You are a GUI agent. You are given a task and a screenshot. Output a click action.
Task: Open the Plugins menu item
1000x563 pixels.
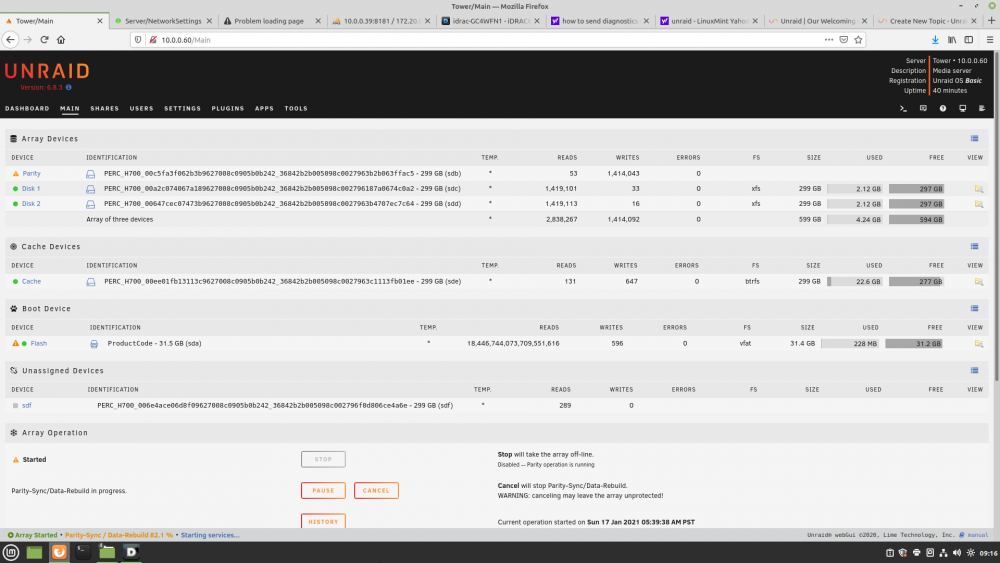[228, 108]
